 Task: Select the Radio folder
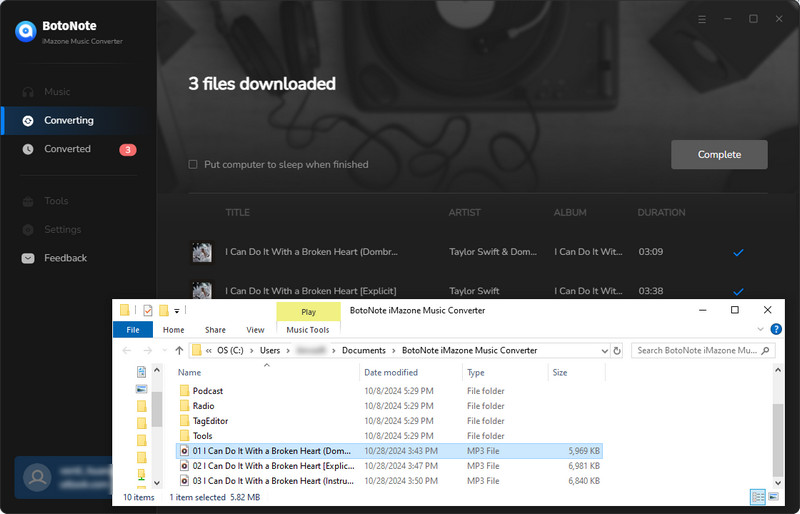[203, 406]
